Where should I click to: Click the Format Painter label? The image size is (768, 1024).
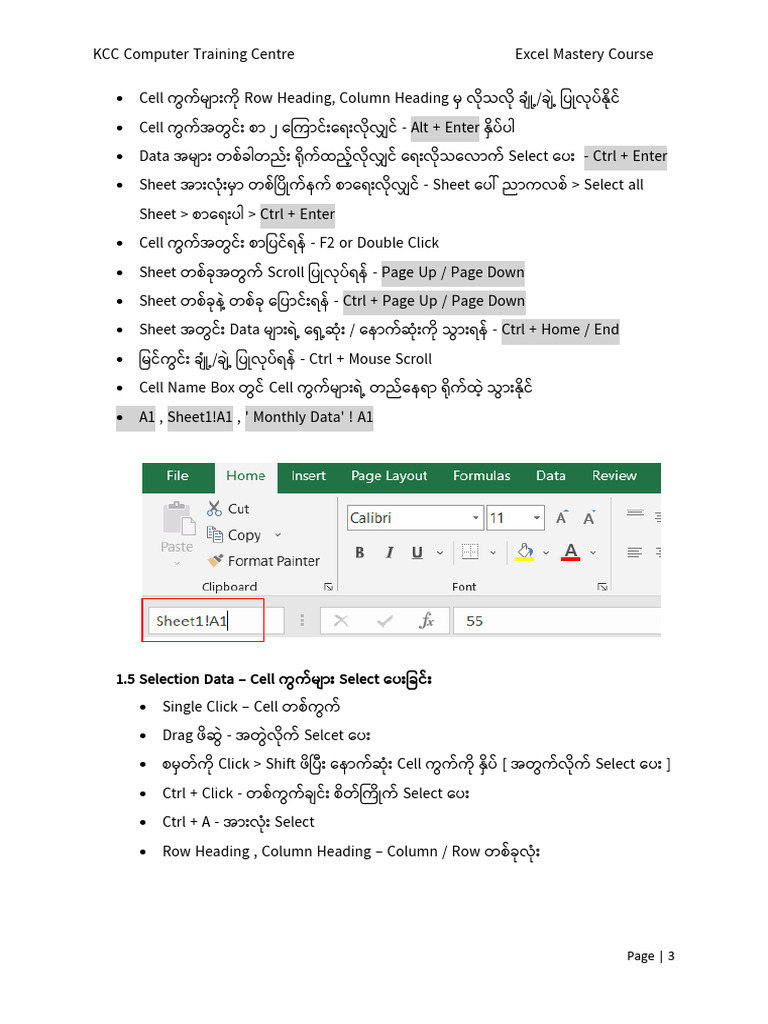click(274, 561)
